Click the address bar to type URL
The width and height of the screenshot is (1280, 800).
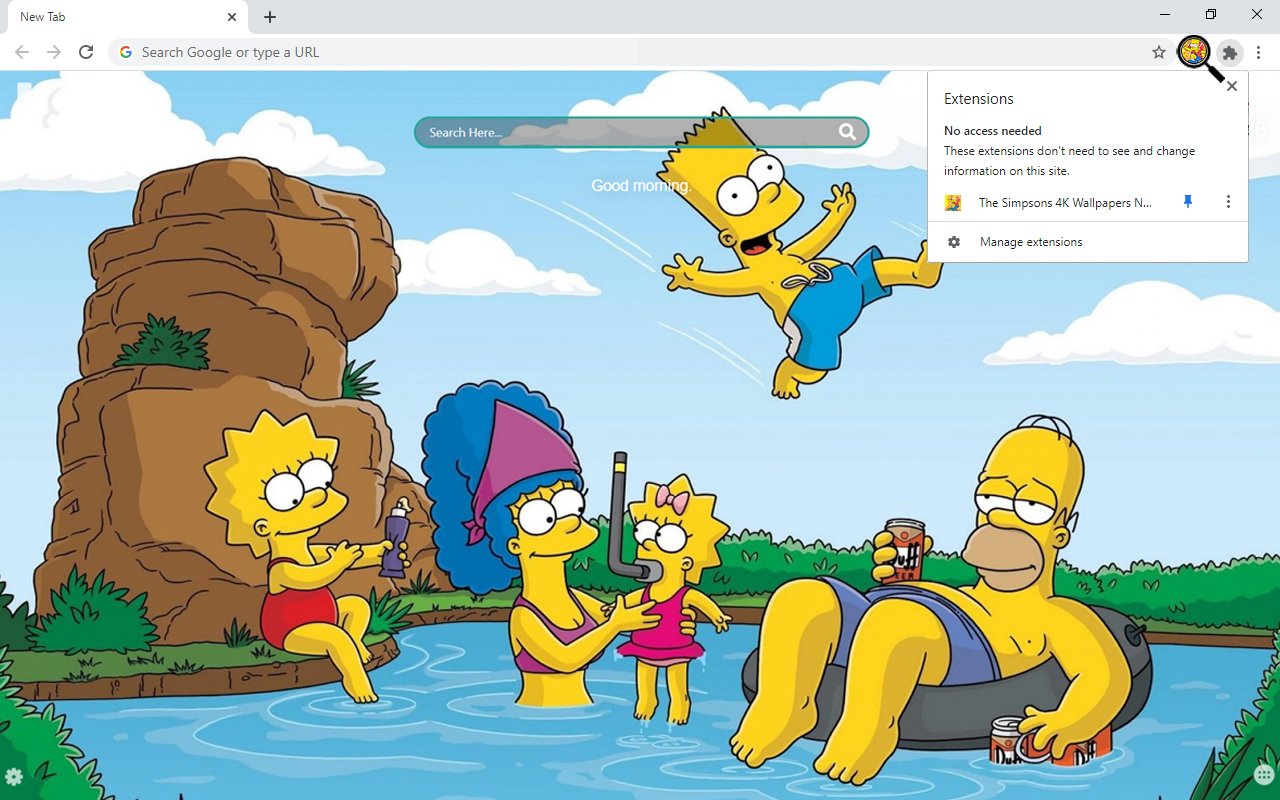(640, 52)
